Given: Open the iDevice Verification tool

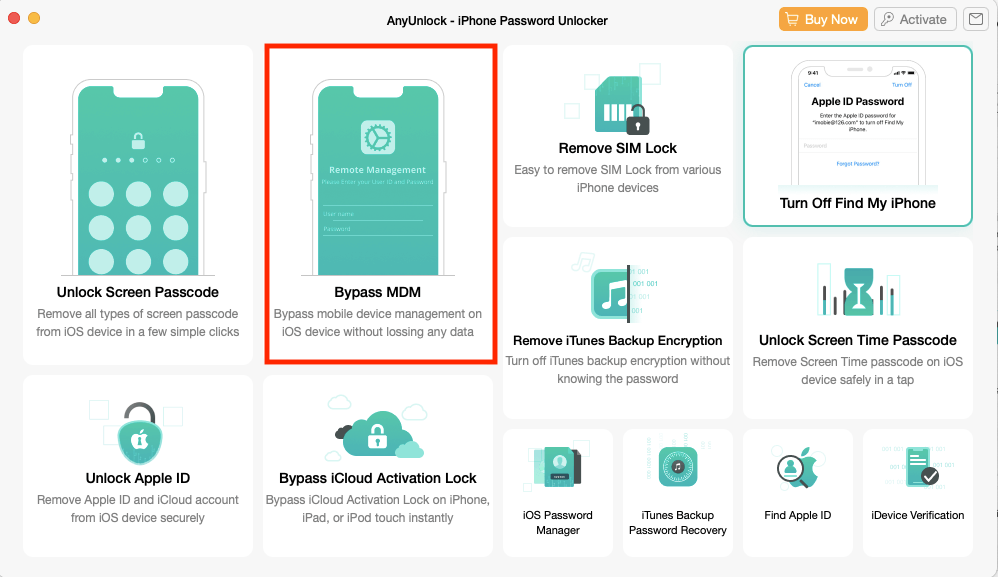Looking at the screenshot, I should pyautogui.click(x=917, y=492).
